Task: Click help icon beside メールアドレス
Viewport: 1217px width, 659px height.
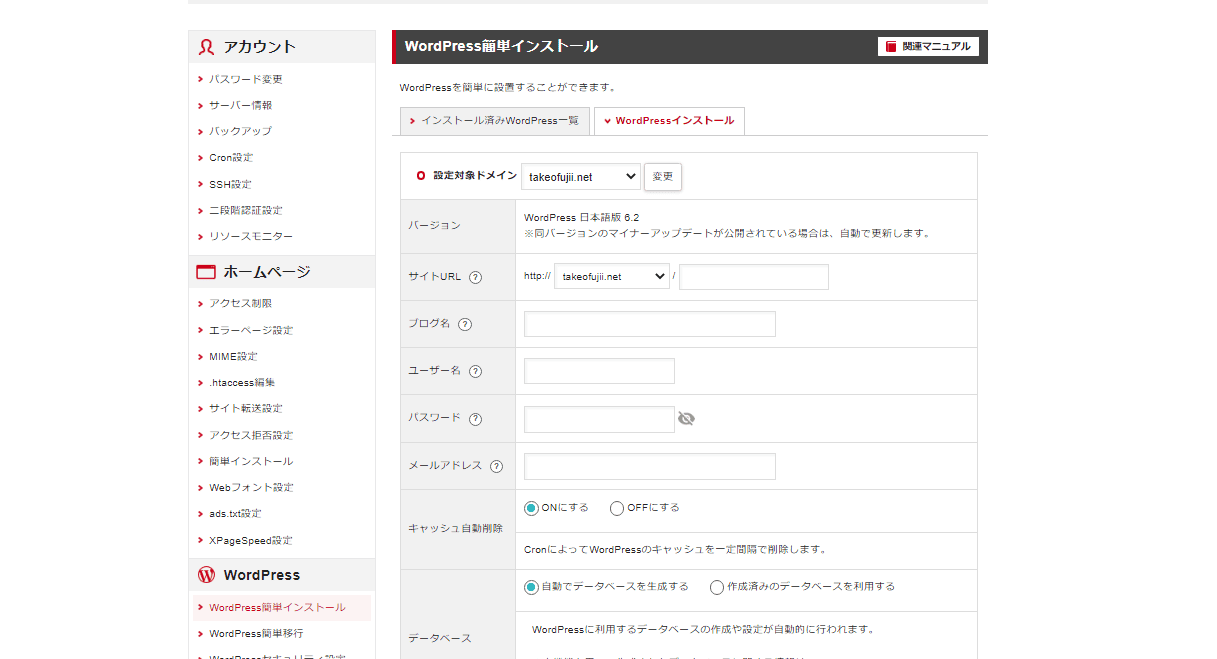Action: point(496,466)
